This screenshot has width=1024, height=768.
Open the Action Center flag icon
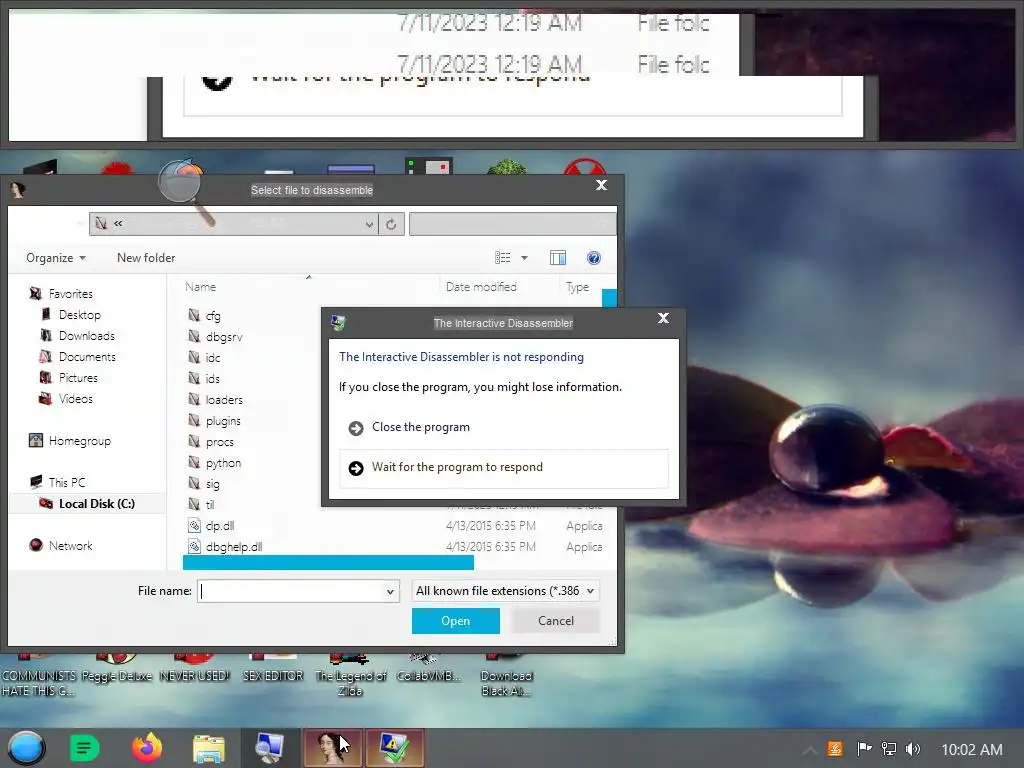pyautogui.click(x=864, y=749)
